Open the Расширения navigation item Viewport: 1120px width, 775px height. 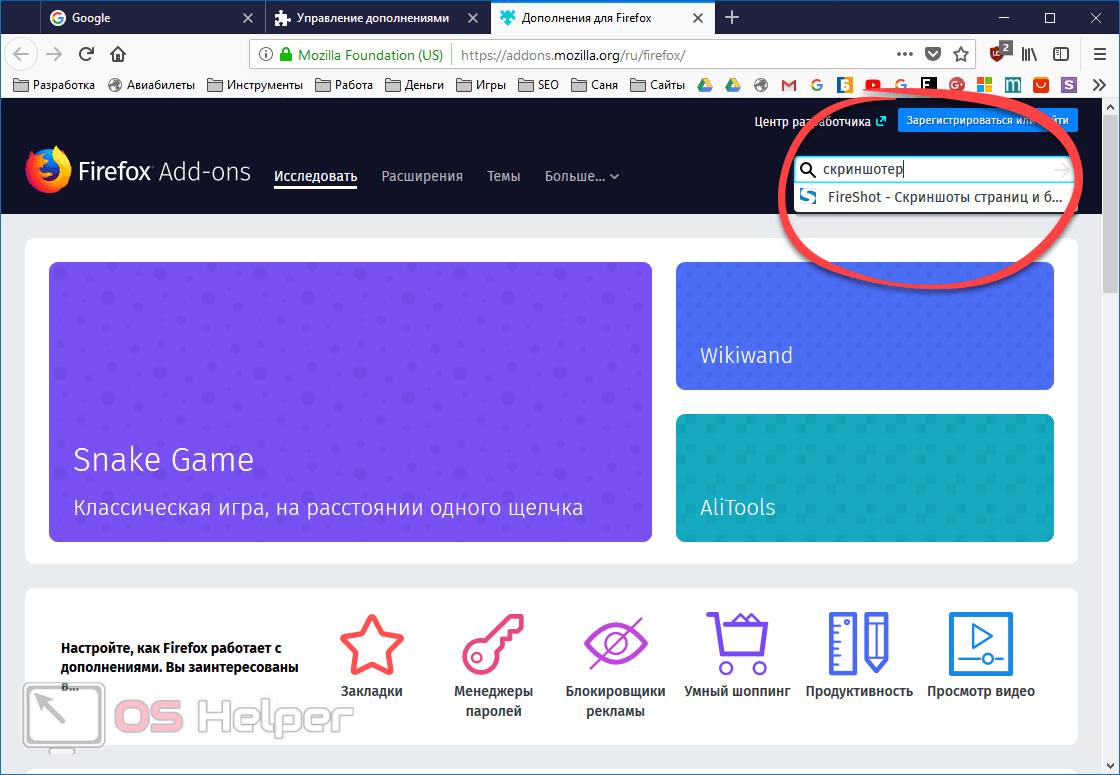422,176
